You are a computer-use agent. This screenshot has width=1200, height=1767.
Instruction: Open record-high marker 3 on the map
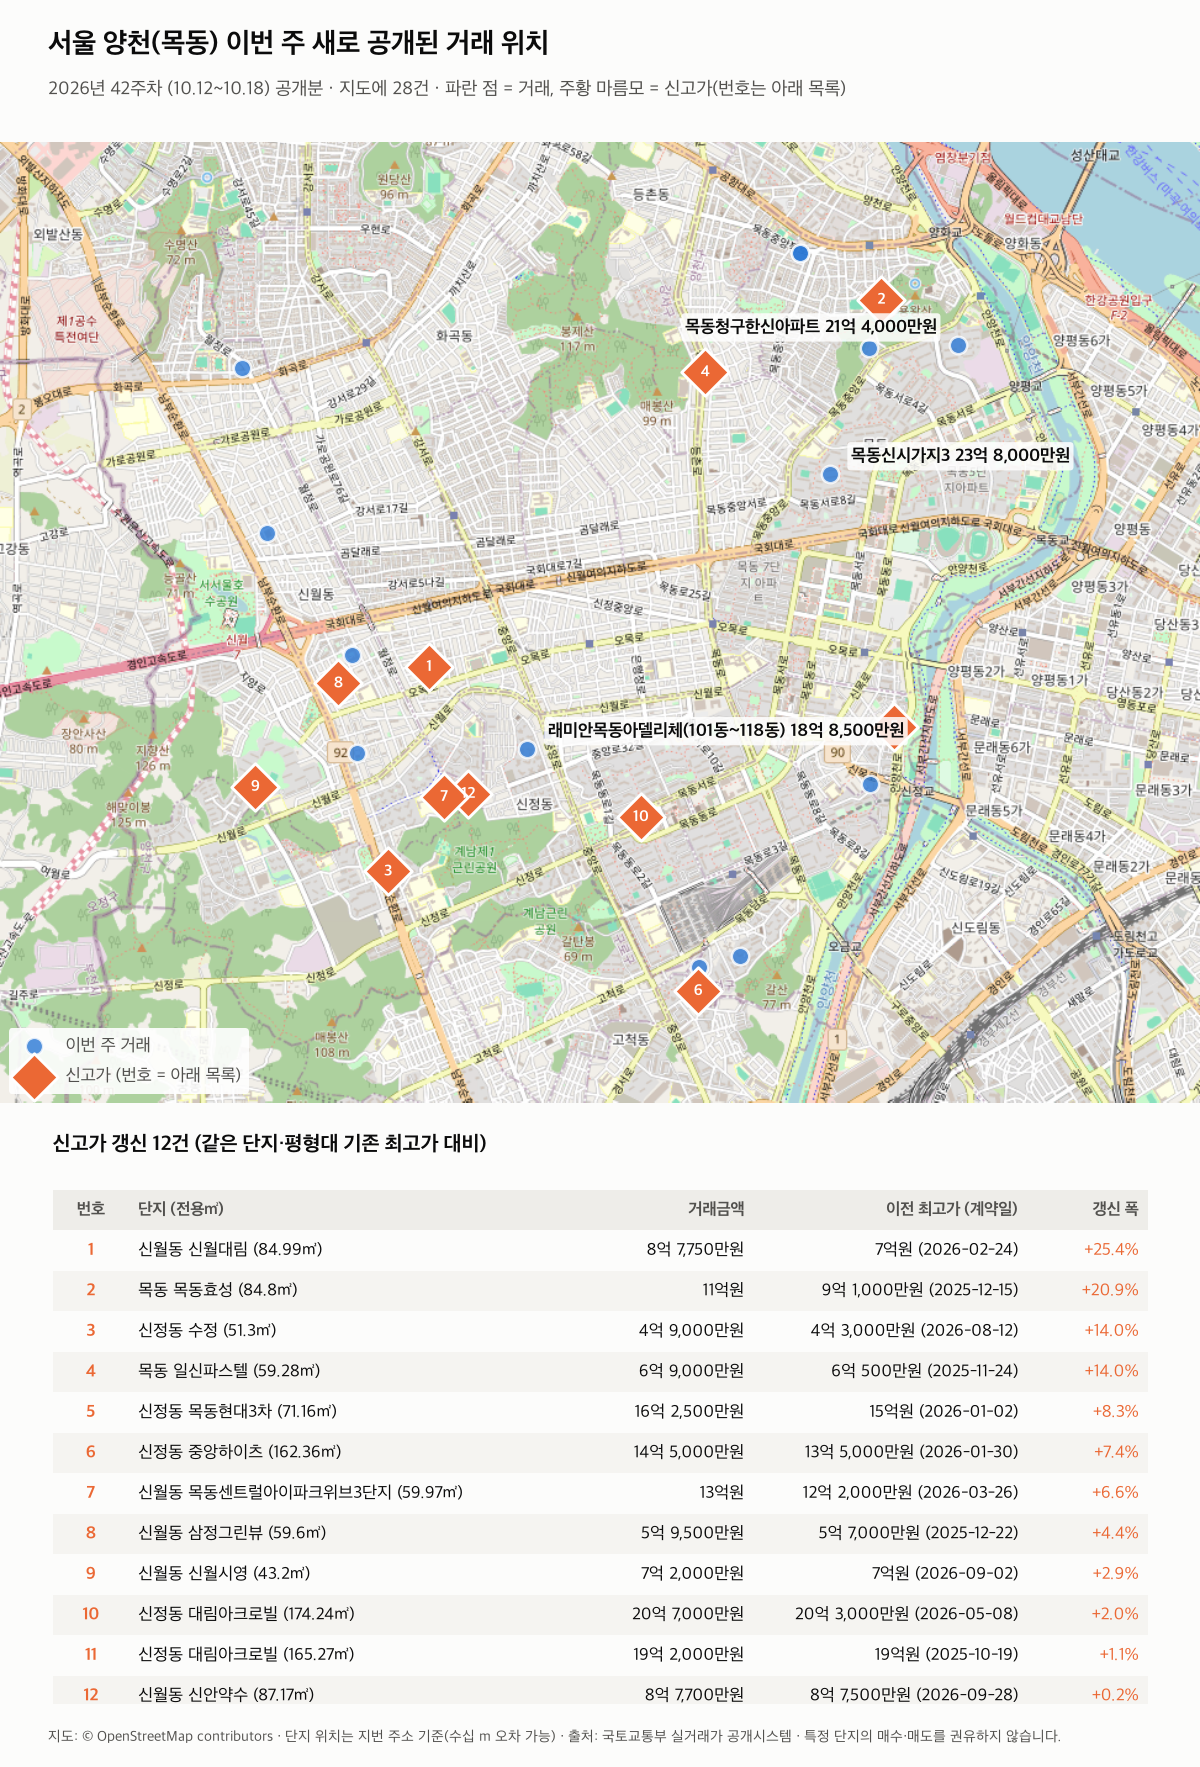point(388,870)
